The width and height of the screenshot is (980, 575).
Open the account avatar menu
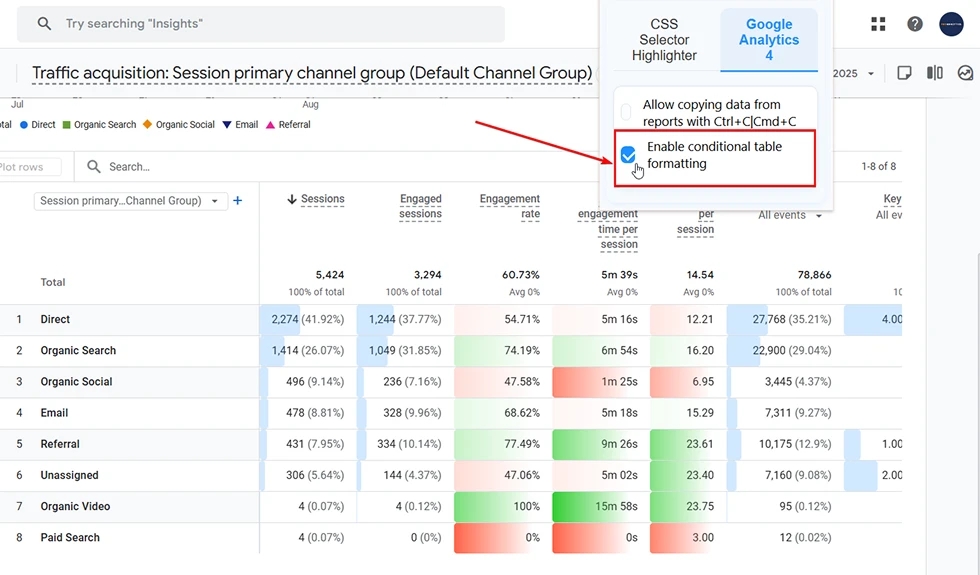click(x=951, y=24)
